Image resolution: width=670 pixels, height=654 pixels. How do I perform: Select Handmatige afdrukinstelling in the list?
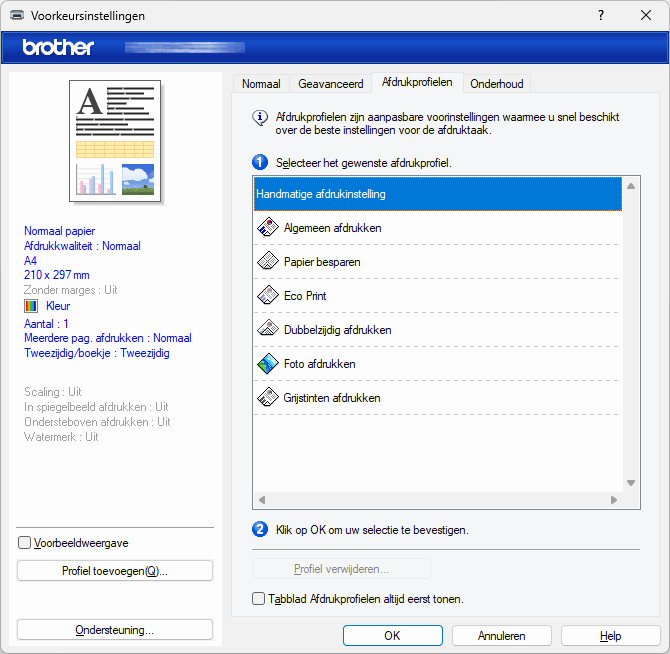[x=437, y=194]
